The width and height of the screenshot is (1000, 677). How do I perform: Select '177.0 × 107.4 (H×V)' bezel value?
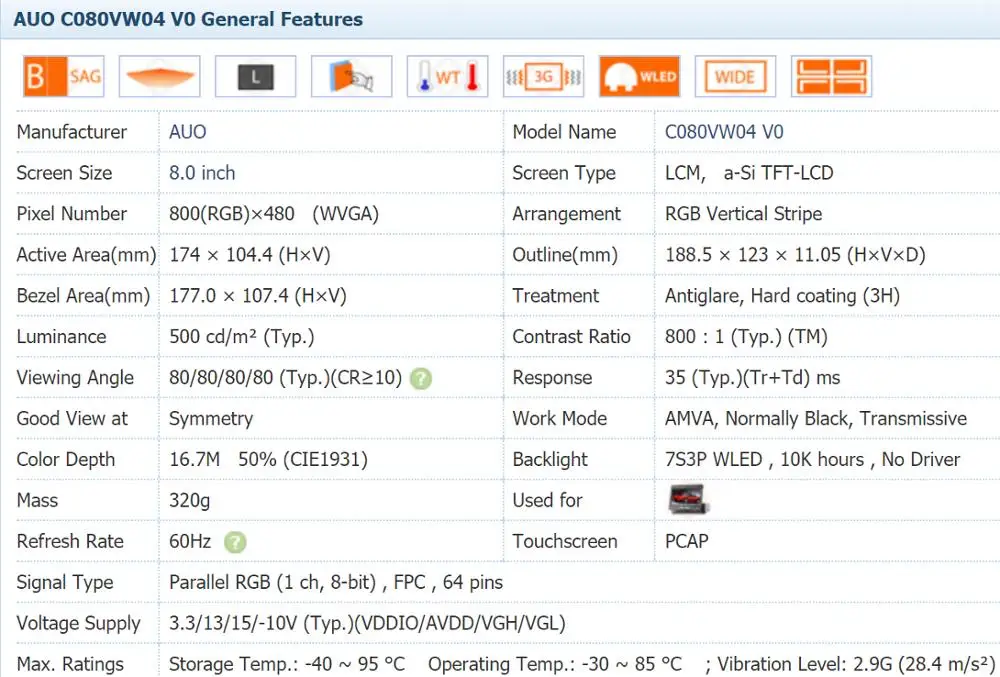tap(258, 295)
